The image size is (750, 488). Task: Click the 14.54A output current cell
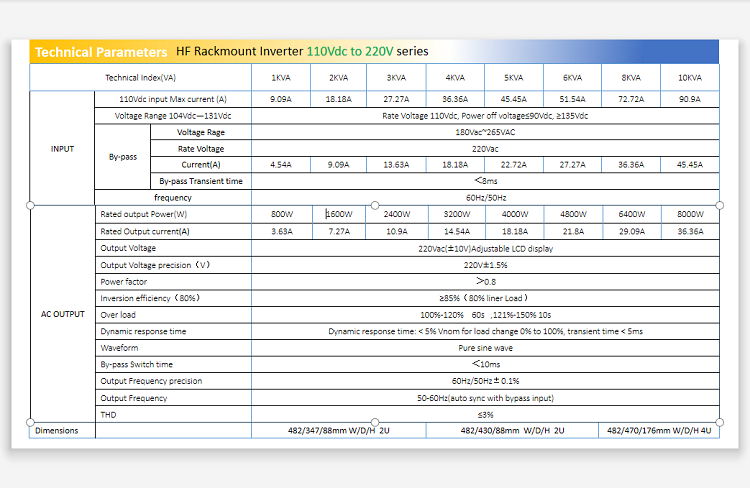[x=457, y=232]
